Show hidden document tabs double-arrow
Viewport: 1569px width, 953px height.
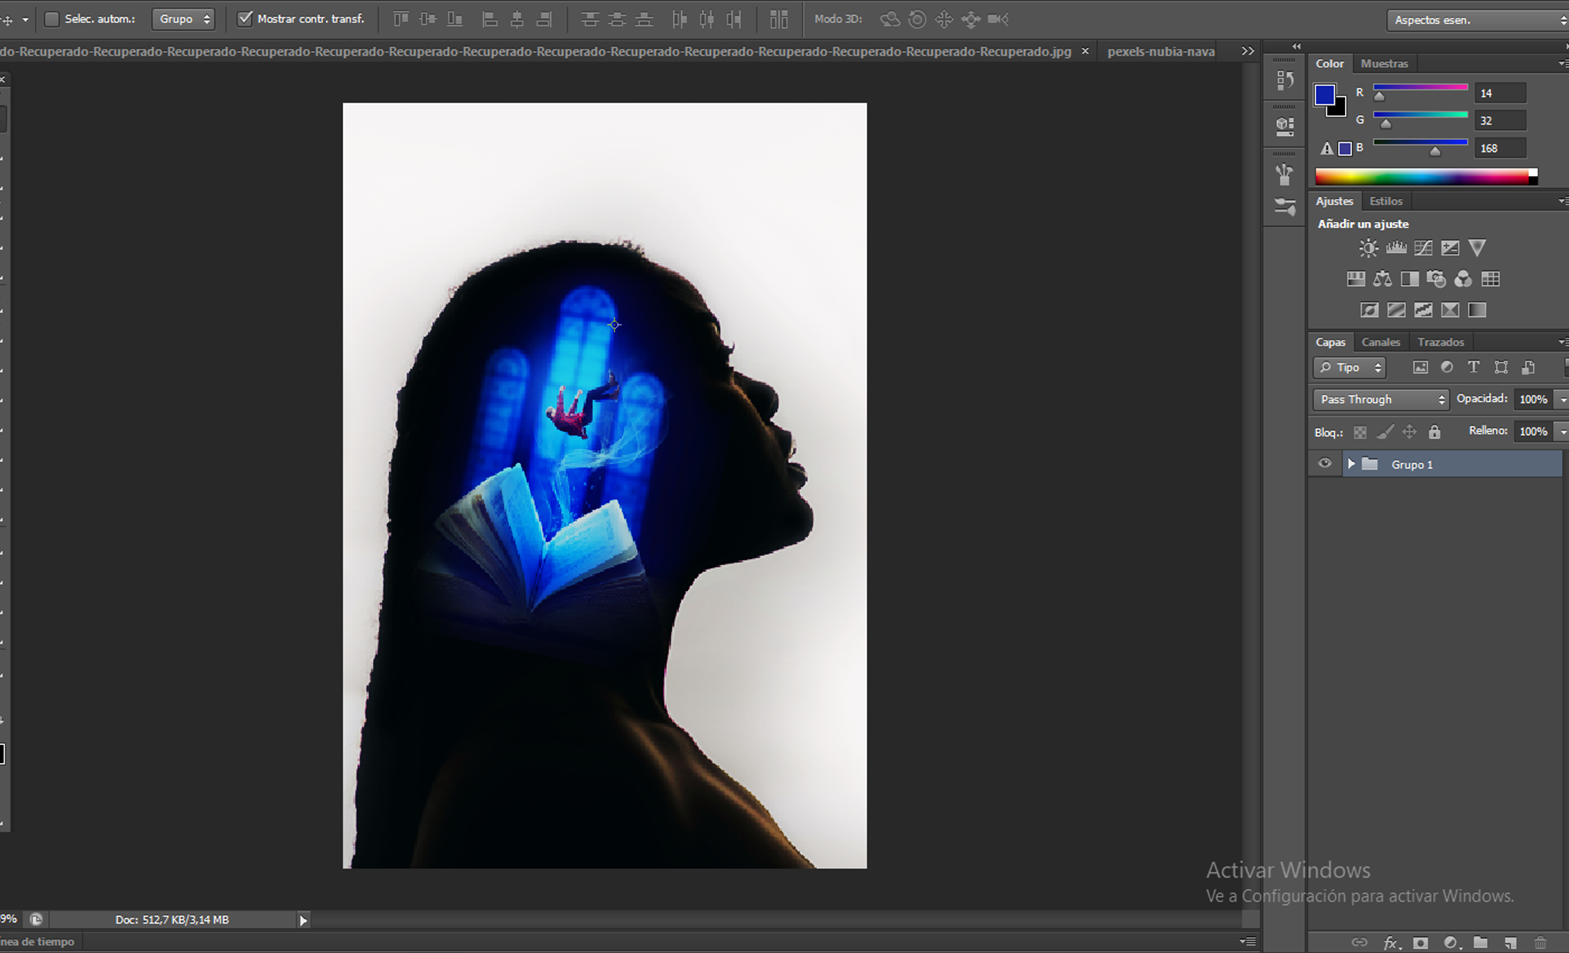(1248, 51)
